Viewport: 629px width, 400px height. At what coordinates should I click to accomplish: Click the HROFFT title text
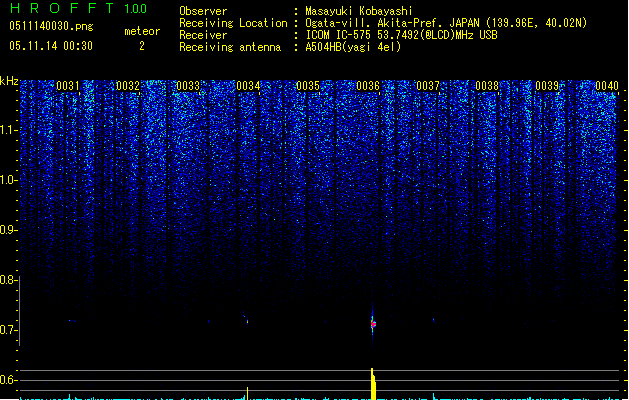click(x=62, y=8)
